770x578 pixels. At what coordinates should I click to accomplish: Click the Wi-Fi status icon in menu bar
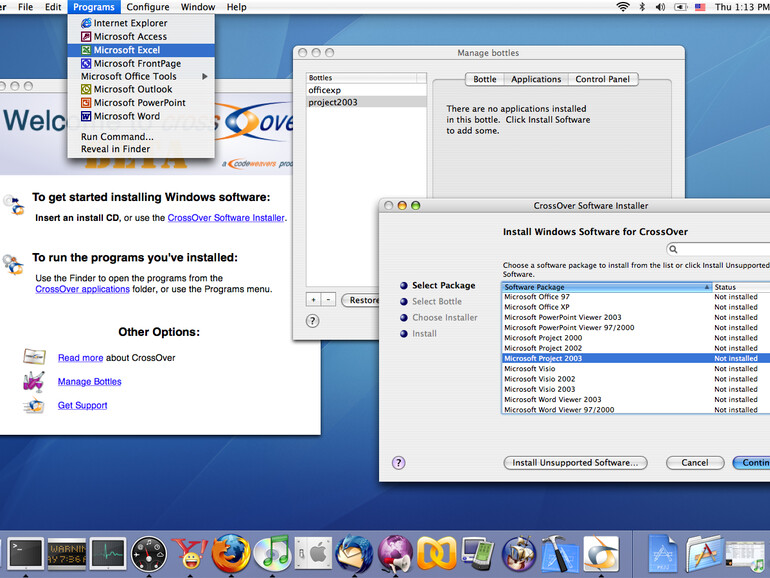point(623,7)
